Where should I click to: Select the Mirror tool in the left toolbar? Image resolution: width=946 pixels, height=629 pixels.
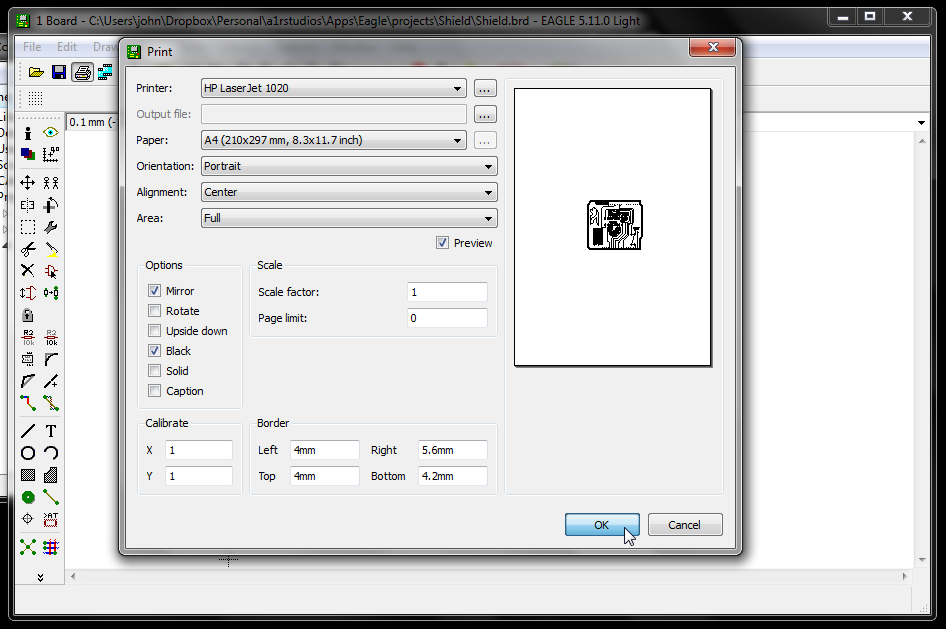28,205
